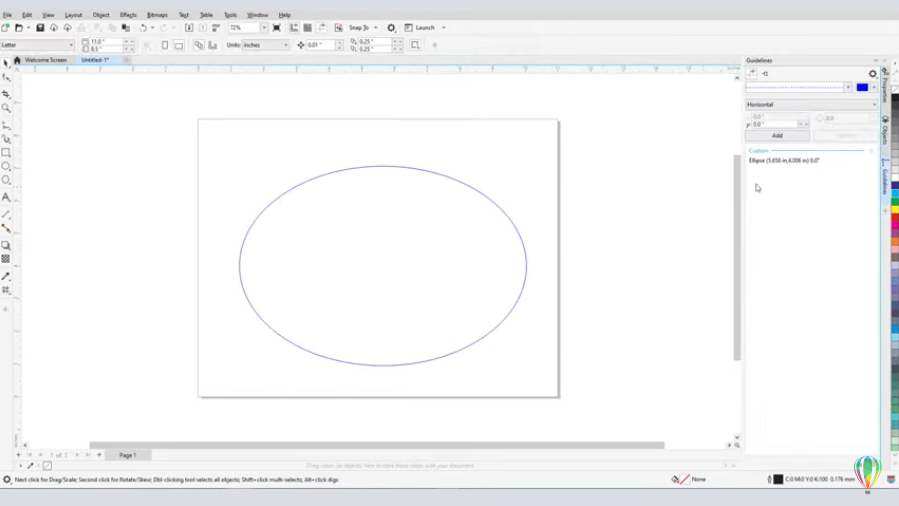
Task: Select the Interactive Fill tool
Action: [x=6, y=290]
